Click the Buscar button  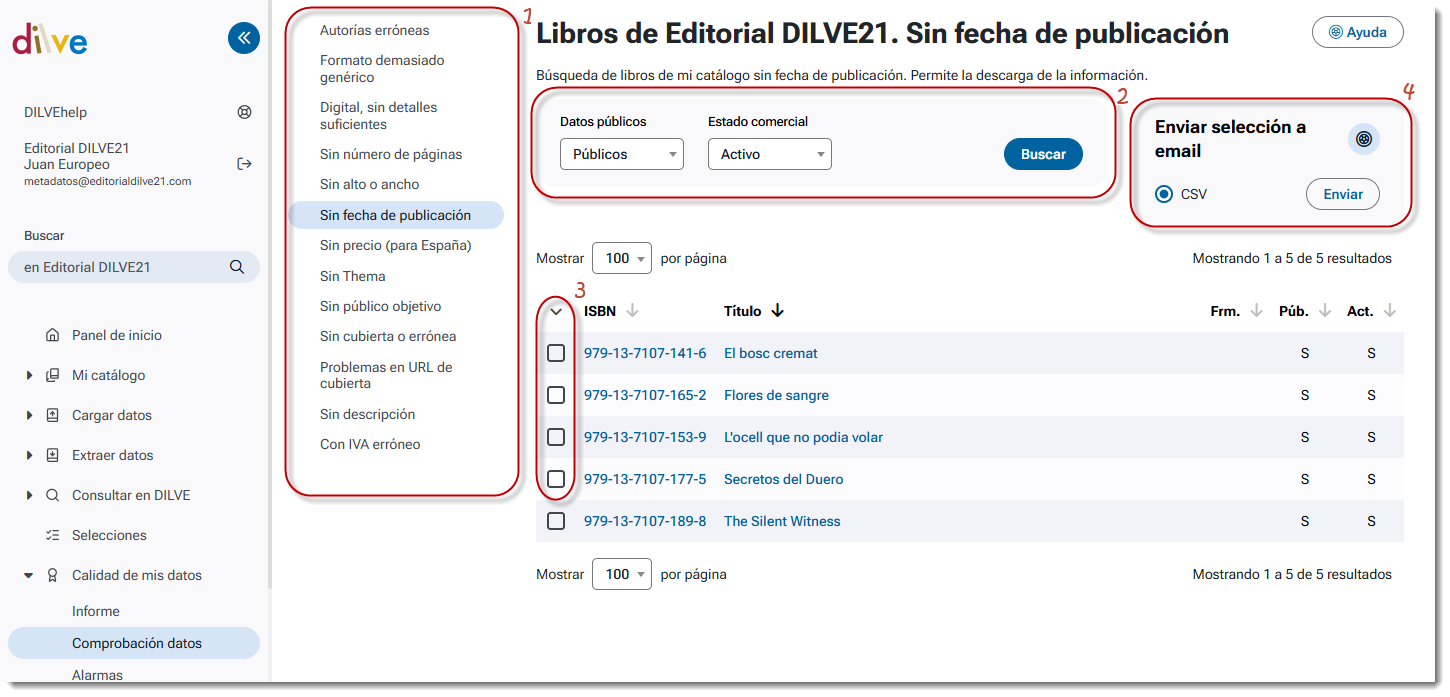tap(1043, 154)
